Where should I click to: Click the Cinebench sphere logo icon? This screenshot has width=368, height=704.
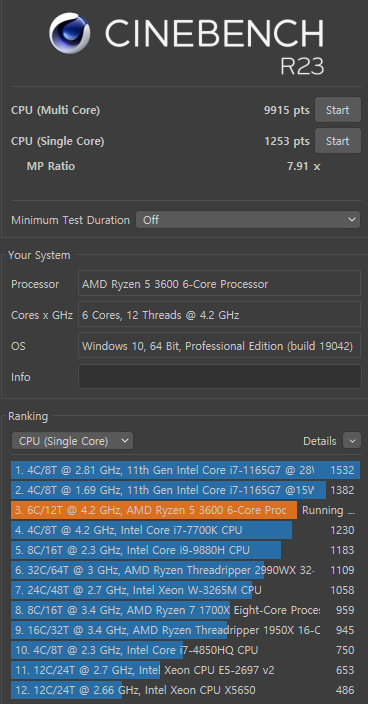point(70,33)
